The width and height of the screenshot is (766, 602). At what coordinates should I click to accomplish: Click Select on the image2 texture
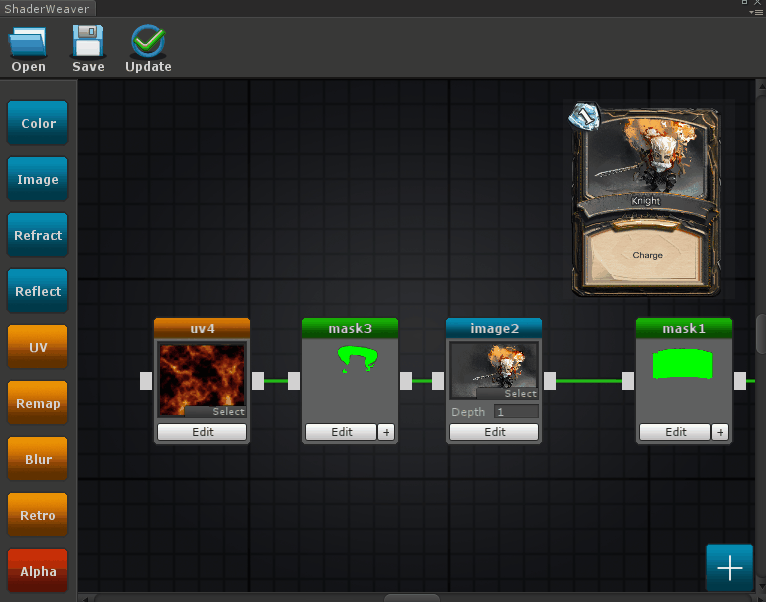click(507, 393)
